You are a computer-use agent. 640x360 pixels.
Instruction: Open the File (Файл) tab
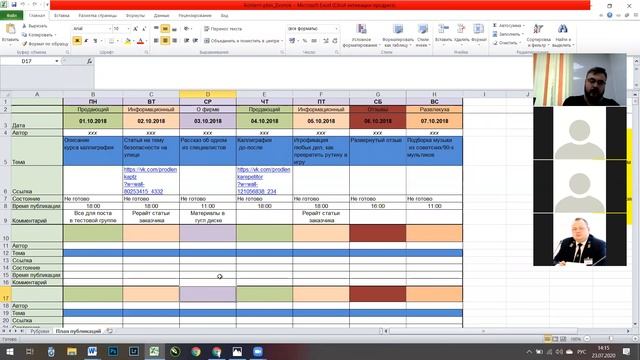tap(12, 16)
